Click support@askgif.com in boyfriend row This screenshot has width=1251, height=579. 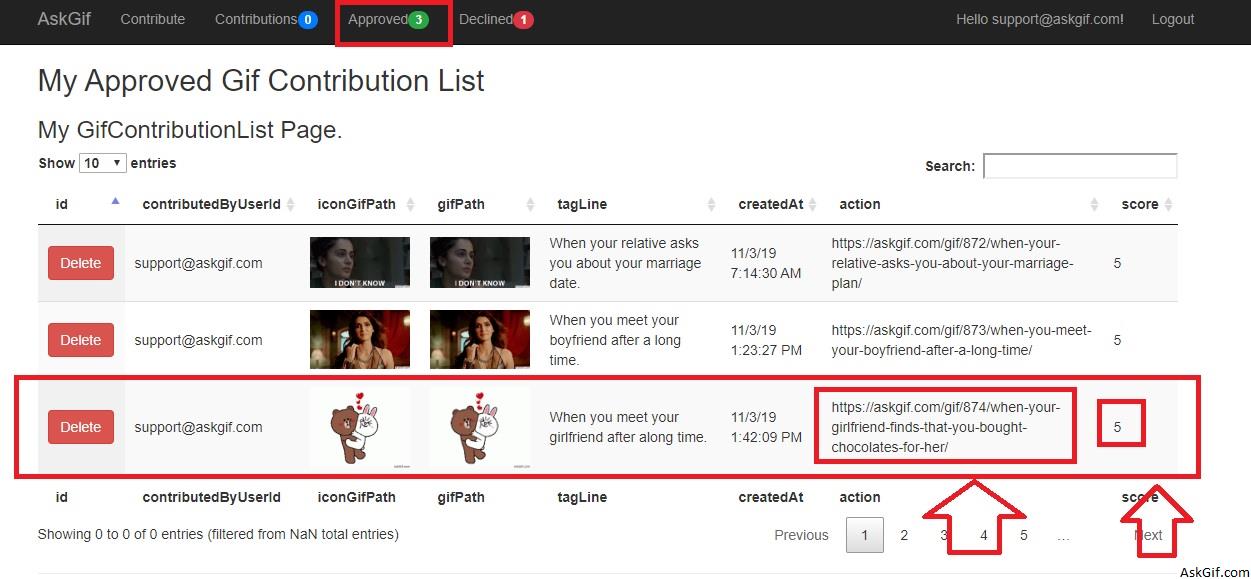coord(199,340)
